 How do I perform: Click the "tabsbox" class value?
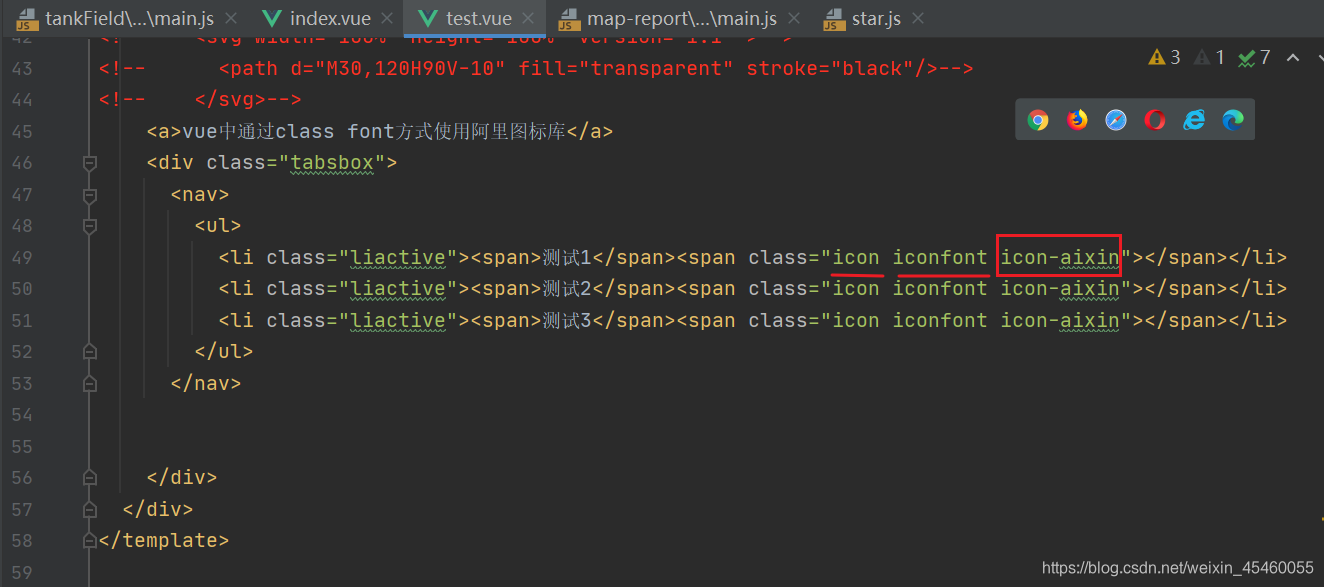331,163
